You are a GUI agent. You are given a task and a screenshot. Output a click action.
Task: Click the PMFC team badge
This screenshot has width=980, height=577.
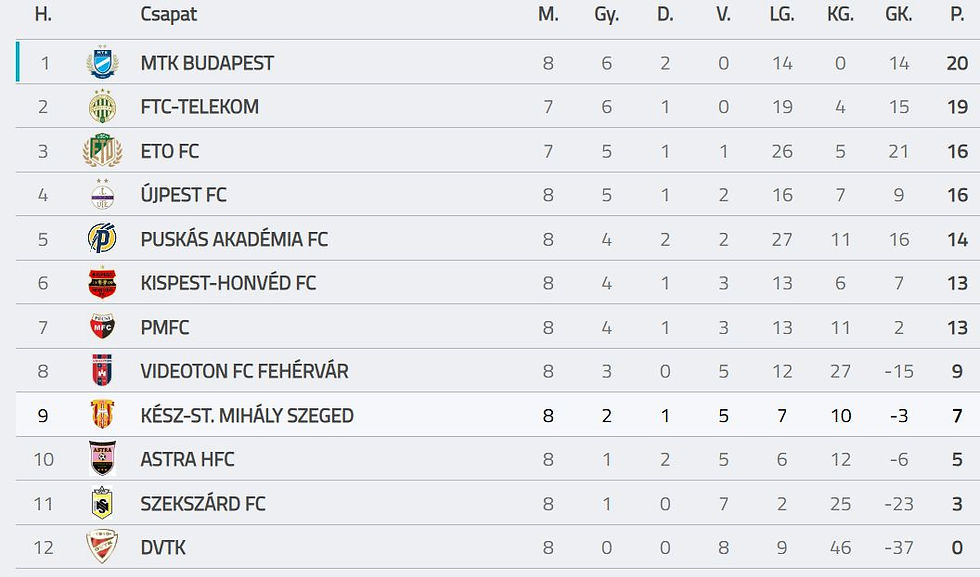coord(102,326)
